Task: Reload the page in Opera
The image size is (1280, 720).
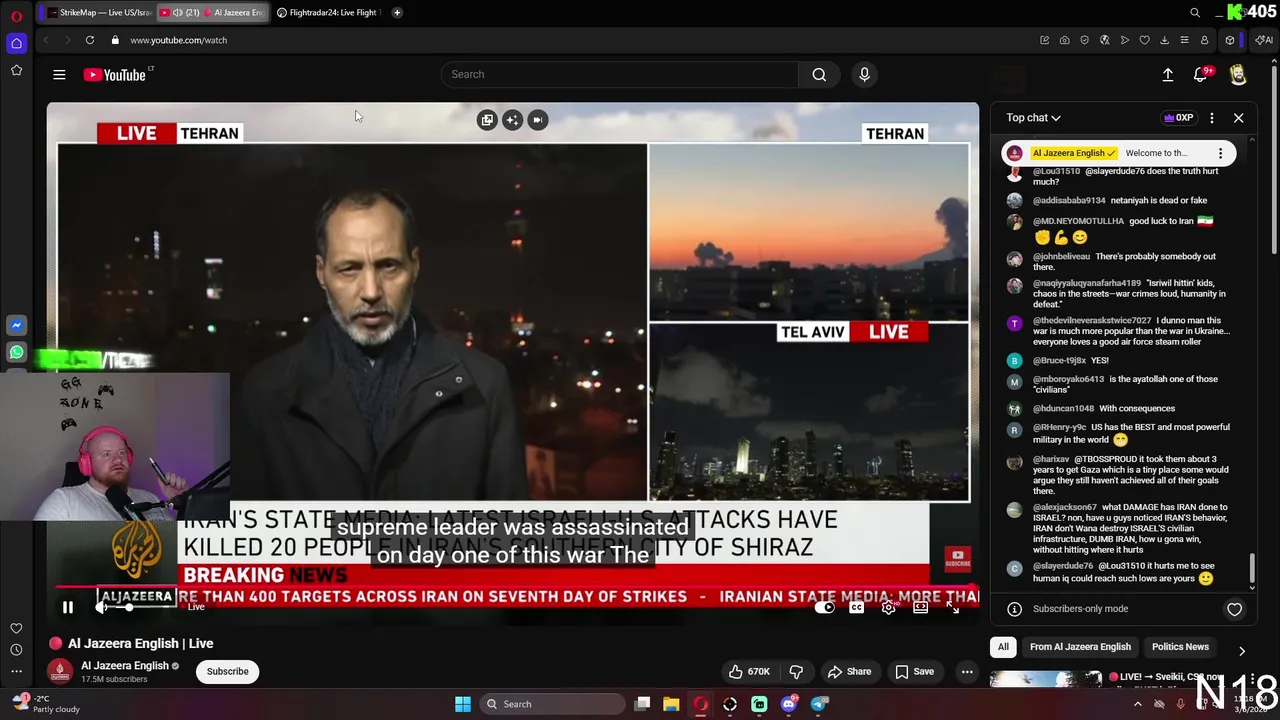Action: coord(89,40)
